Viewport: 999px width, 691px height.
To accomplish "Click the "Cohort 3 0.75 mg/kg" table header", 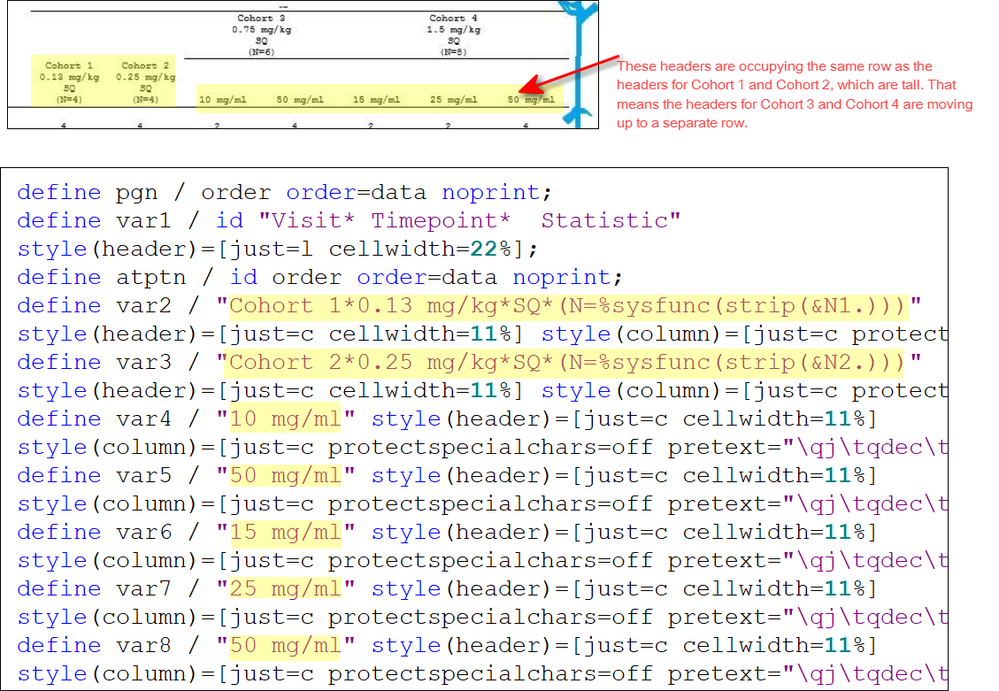I will 261,35.
